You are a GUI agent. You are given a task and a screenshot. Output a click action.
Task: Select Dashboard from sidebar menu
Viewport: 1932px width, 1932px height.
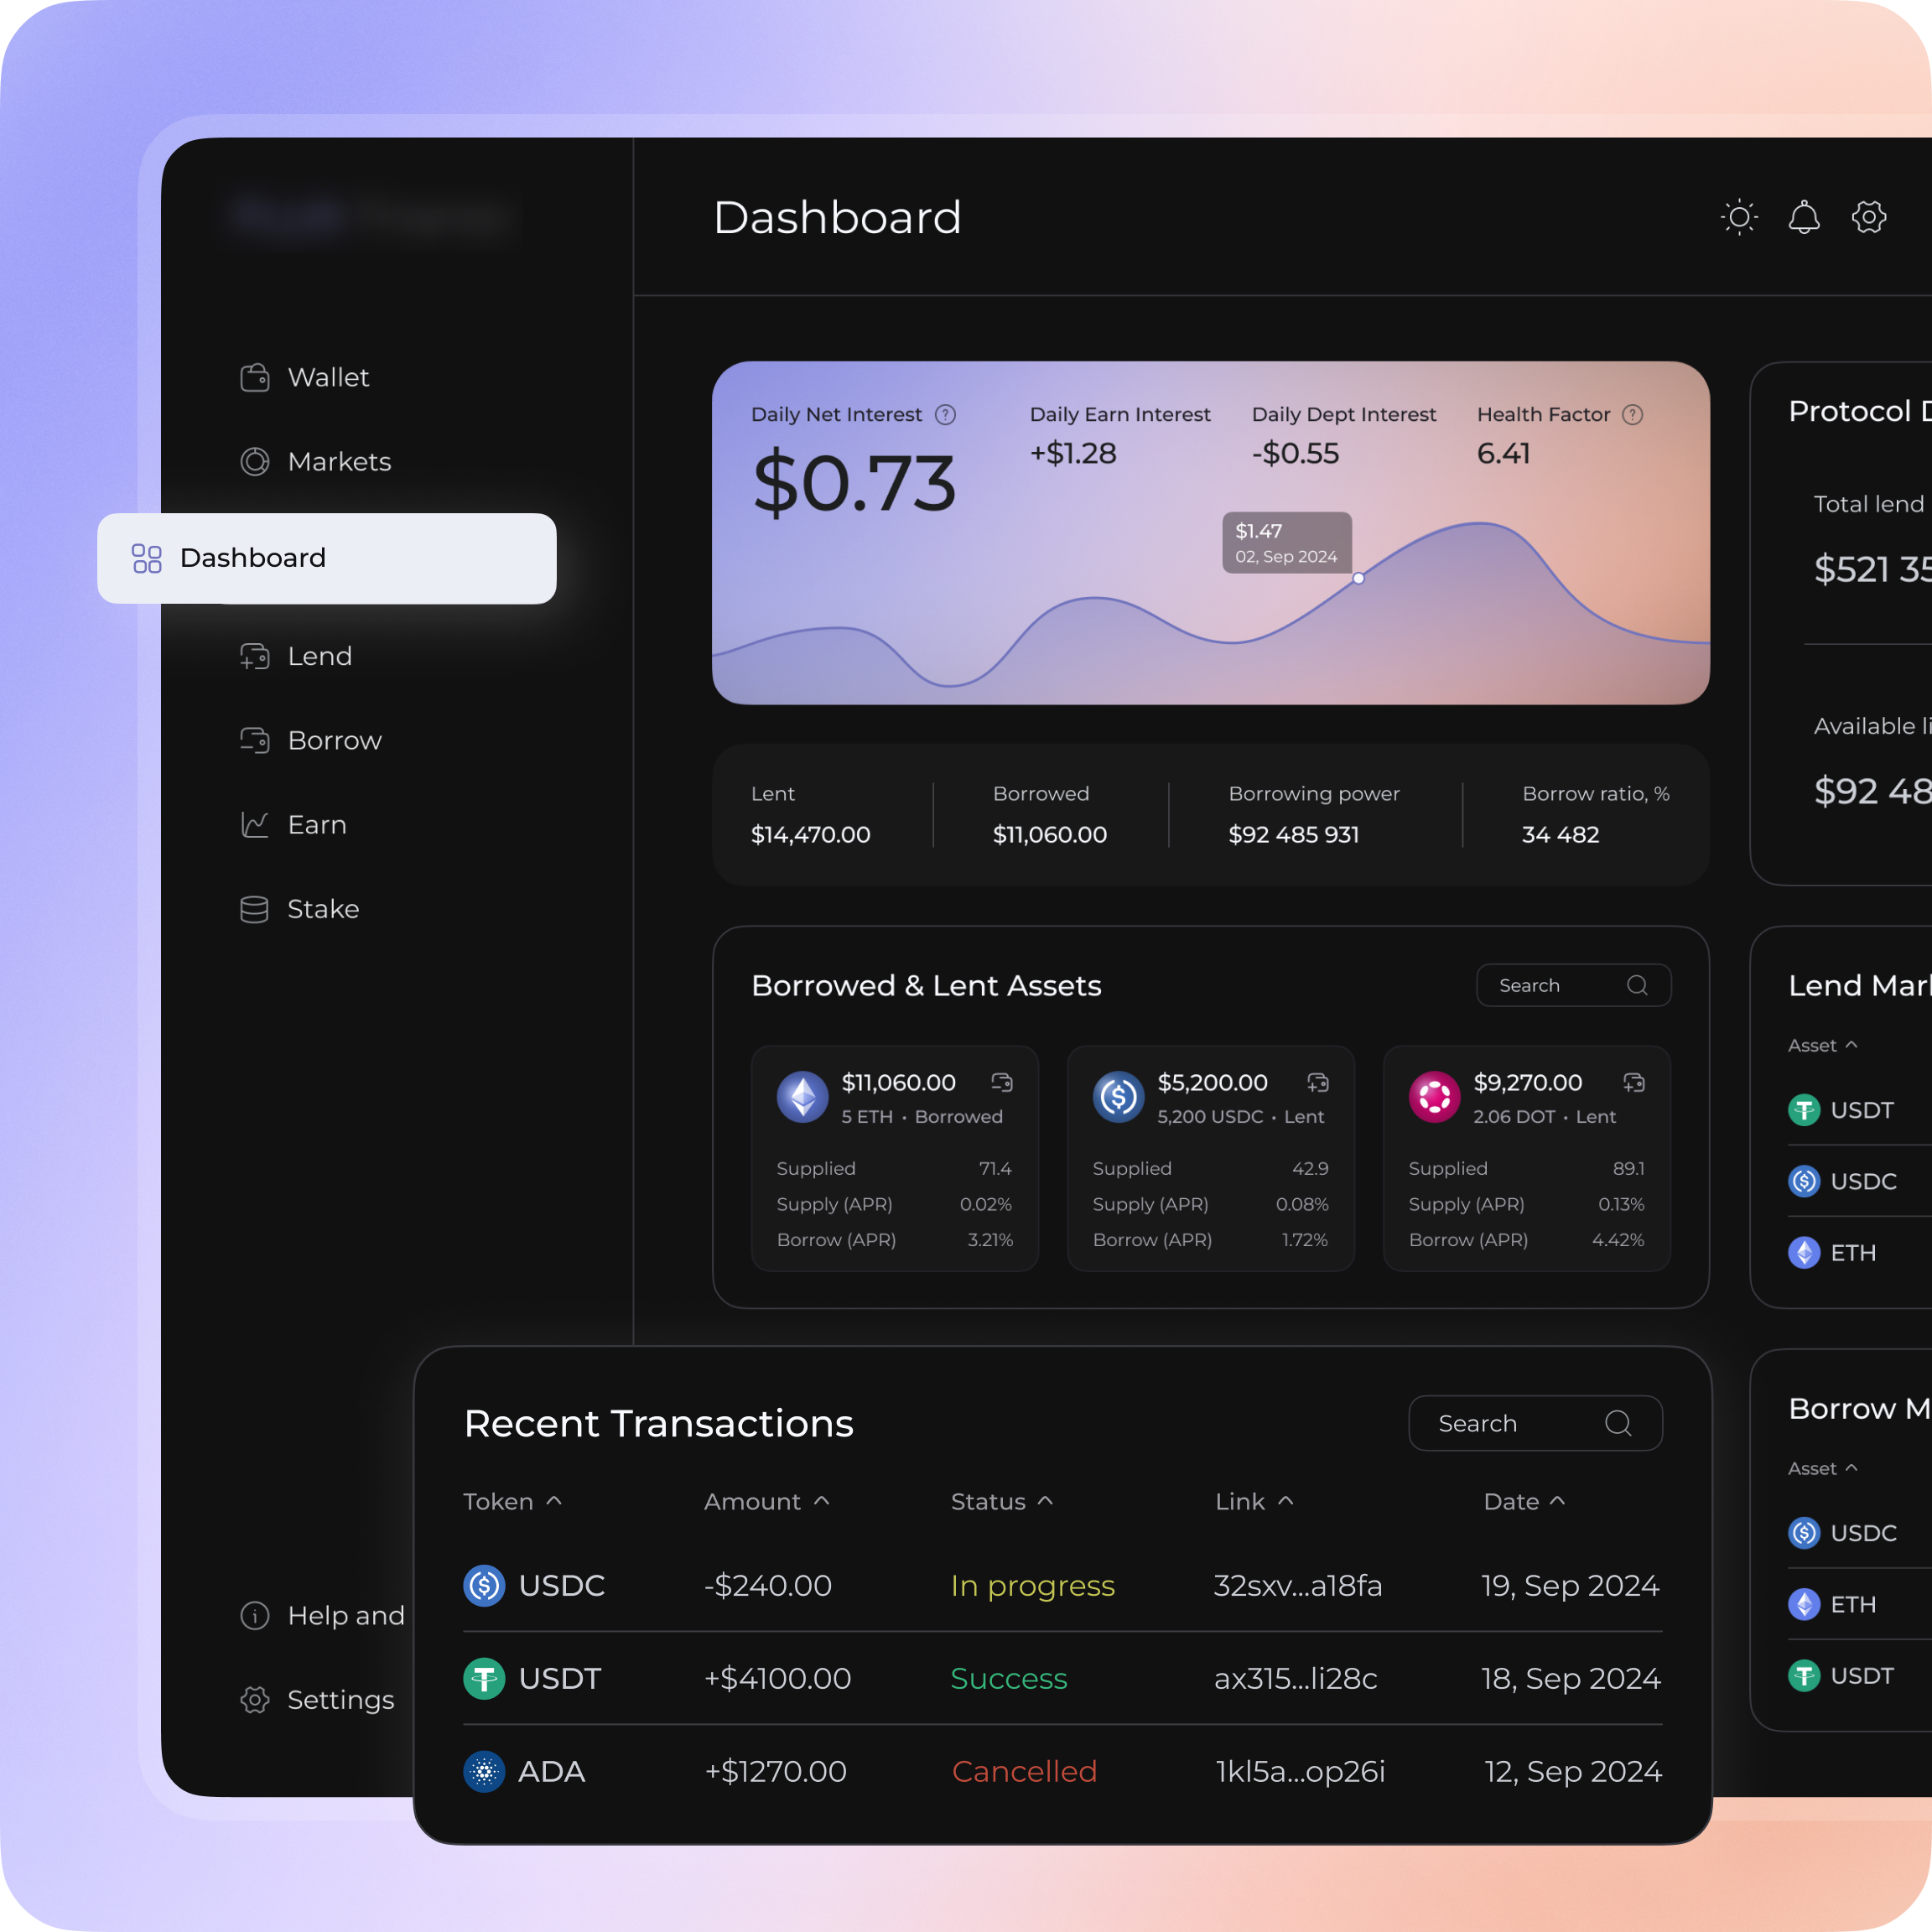(x=327, y=558)
